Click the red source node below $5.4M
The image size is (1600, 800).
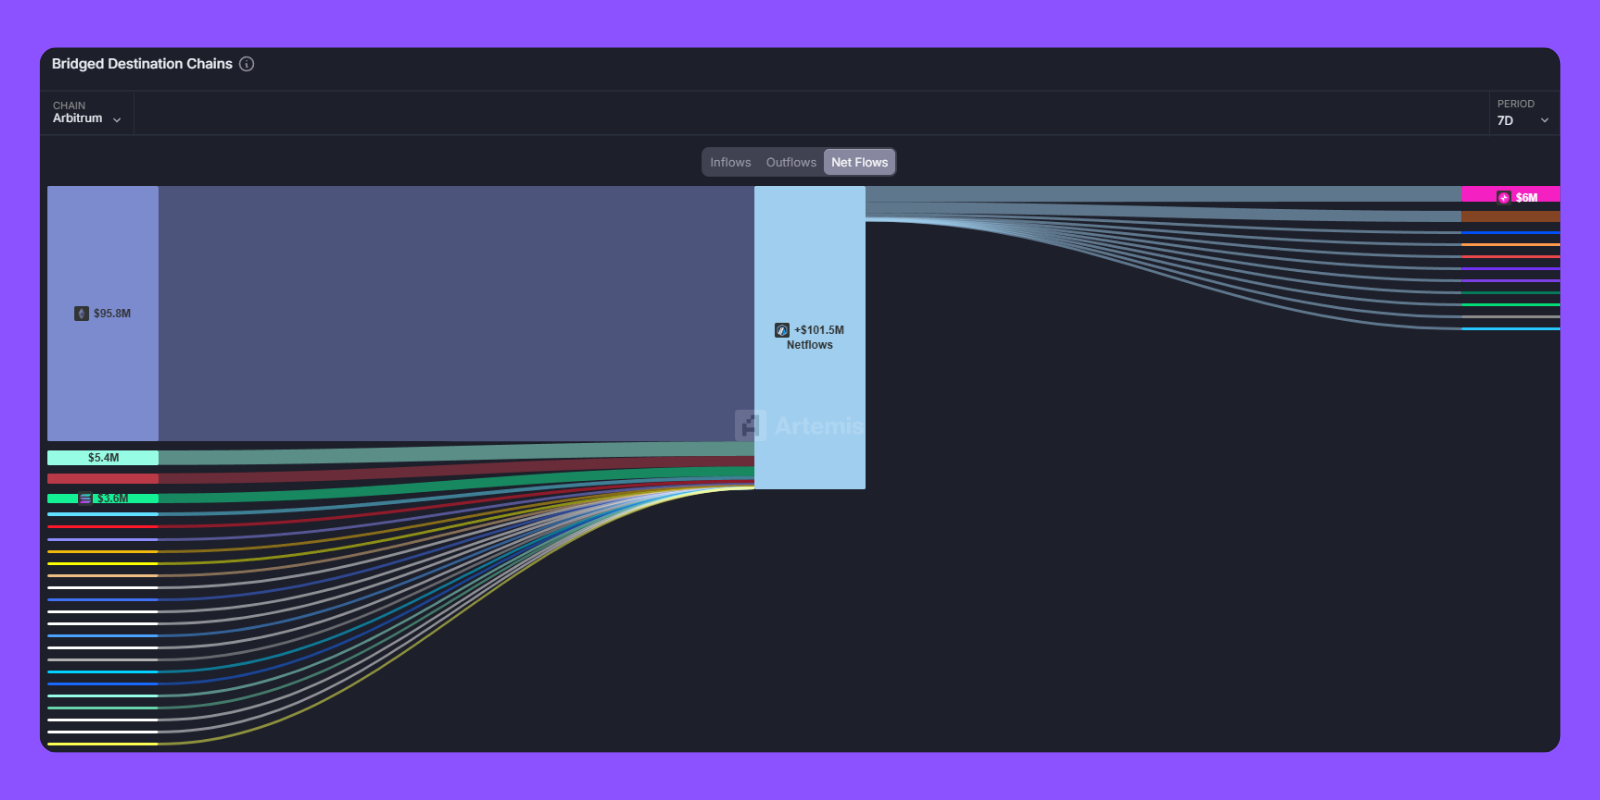pyautogui.click(x=103, y=479)
